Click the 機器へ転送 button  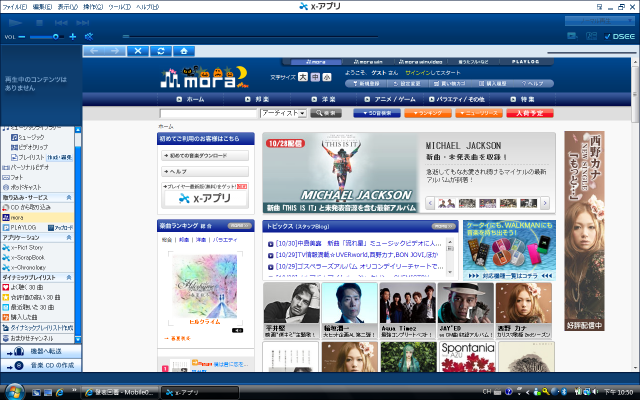point(41,351)
